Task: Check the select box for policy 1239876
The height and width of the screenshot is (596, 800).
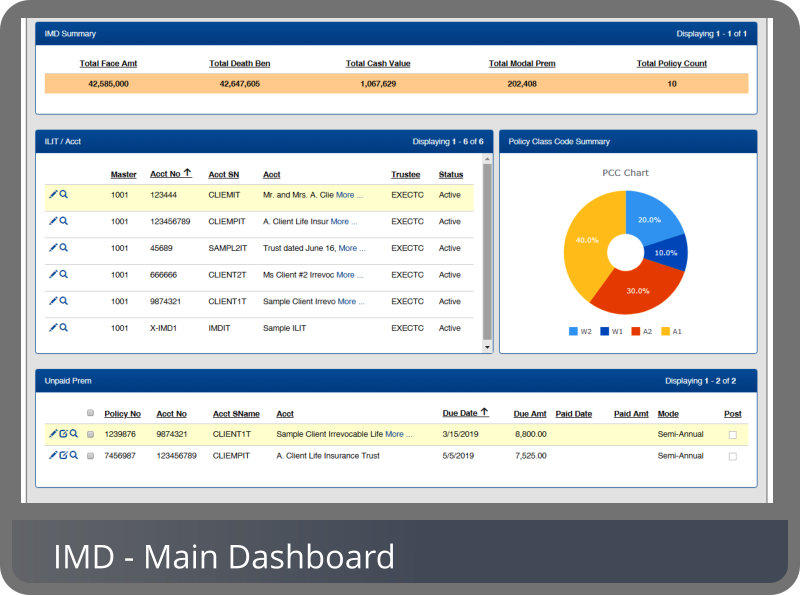Action: point(90,434)
